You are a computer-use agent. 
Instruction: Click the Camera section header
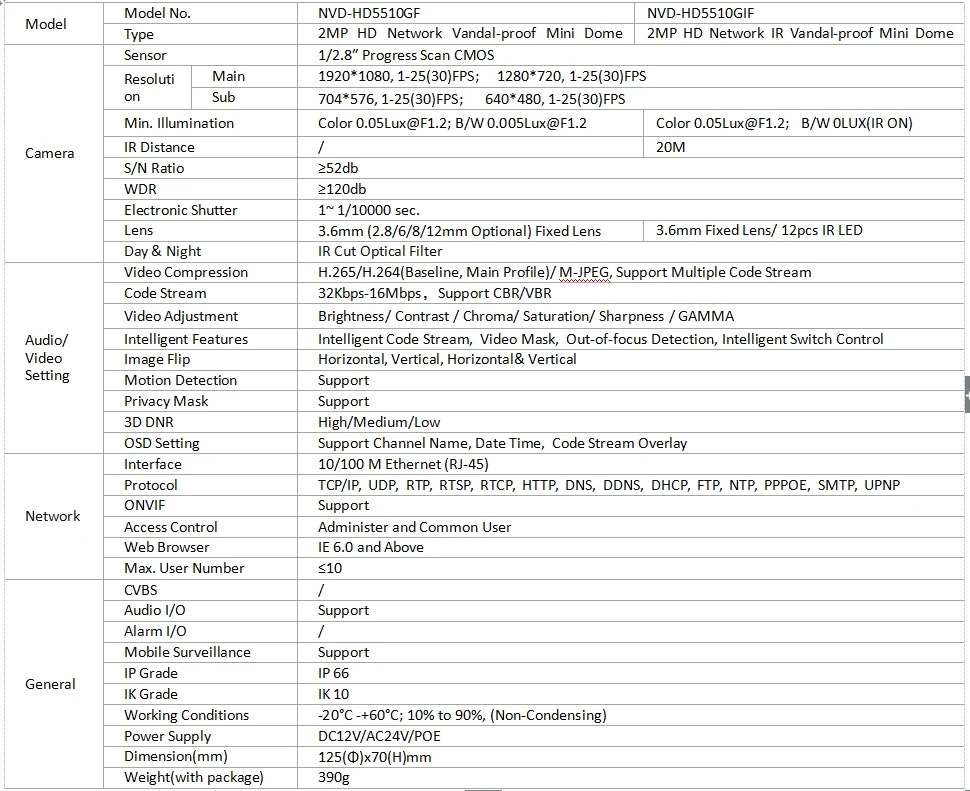coord(49,153)
